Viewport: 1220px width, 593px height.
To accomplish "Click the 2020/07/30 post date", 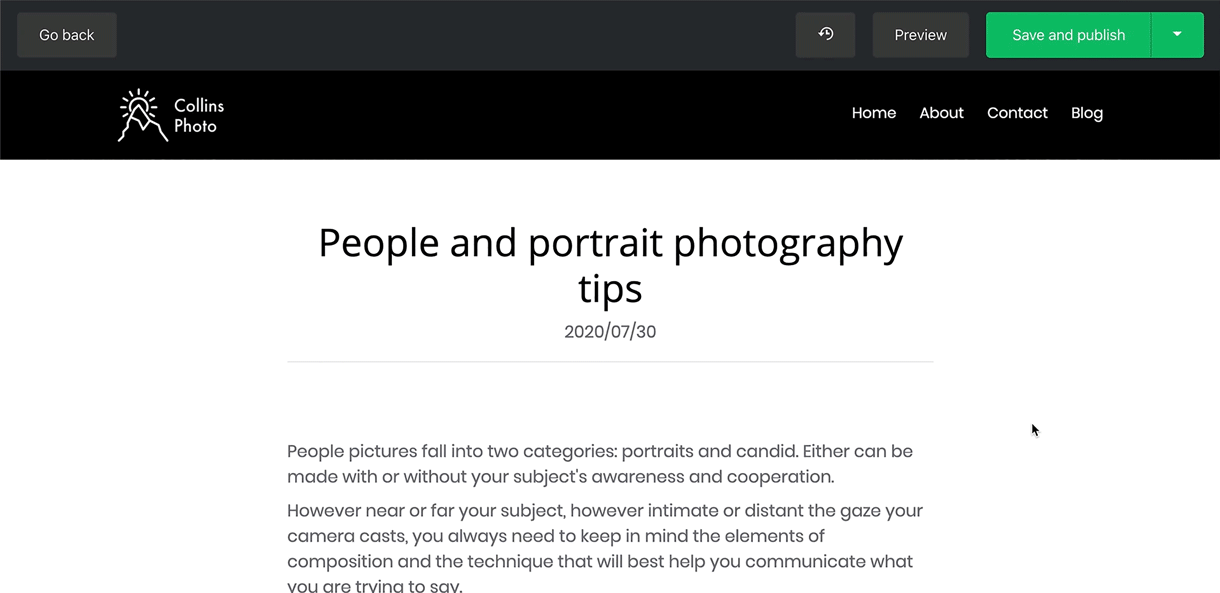I will (610, 332).
